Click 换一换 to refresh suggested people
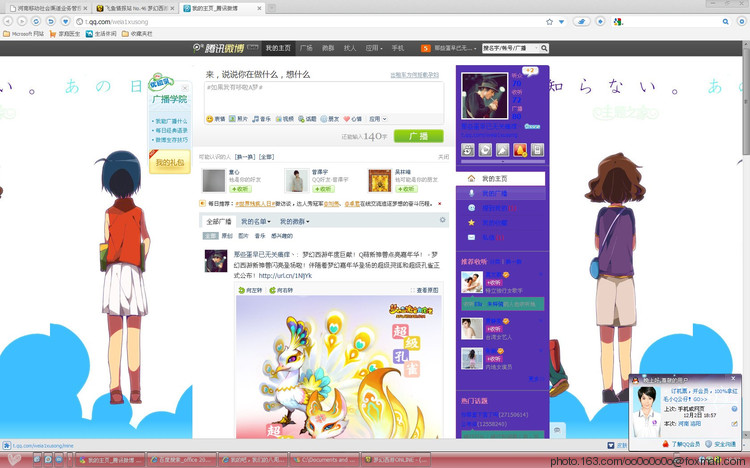Image resolution: width=750 pixels, height=468 pixels. coord(244,157)
